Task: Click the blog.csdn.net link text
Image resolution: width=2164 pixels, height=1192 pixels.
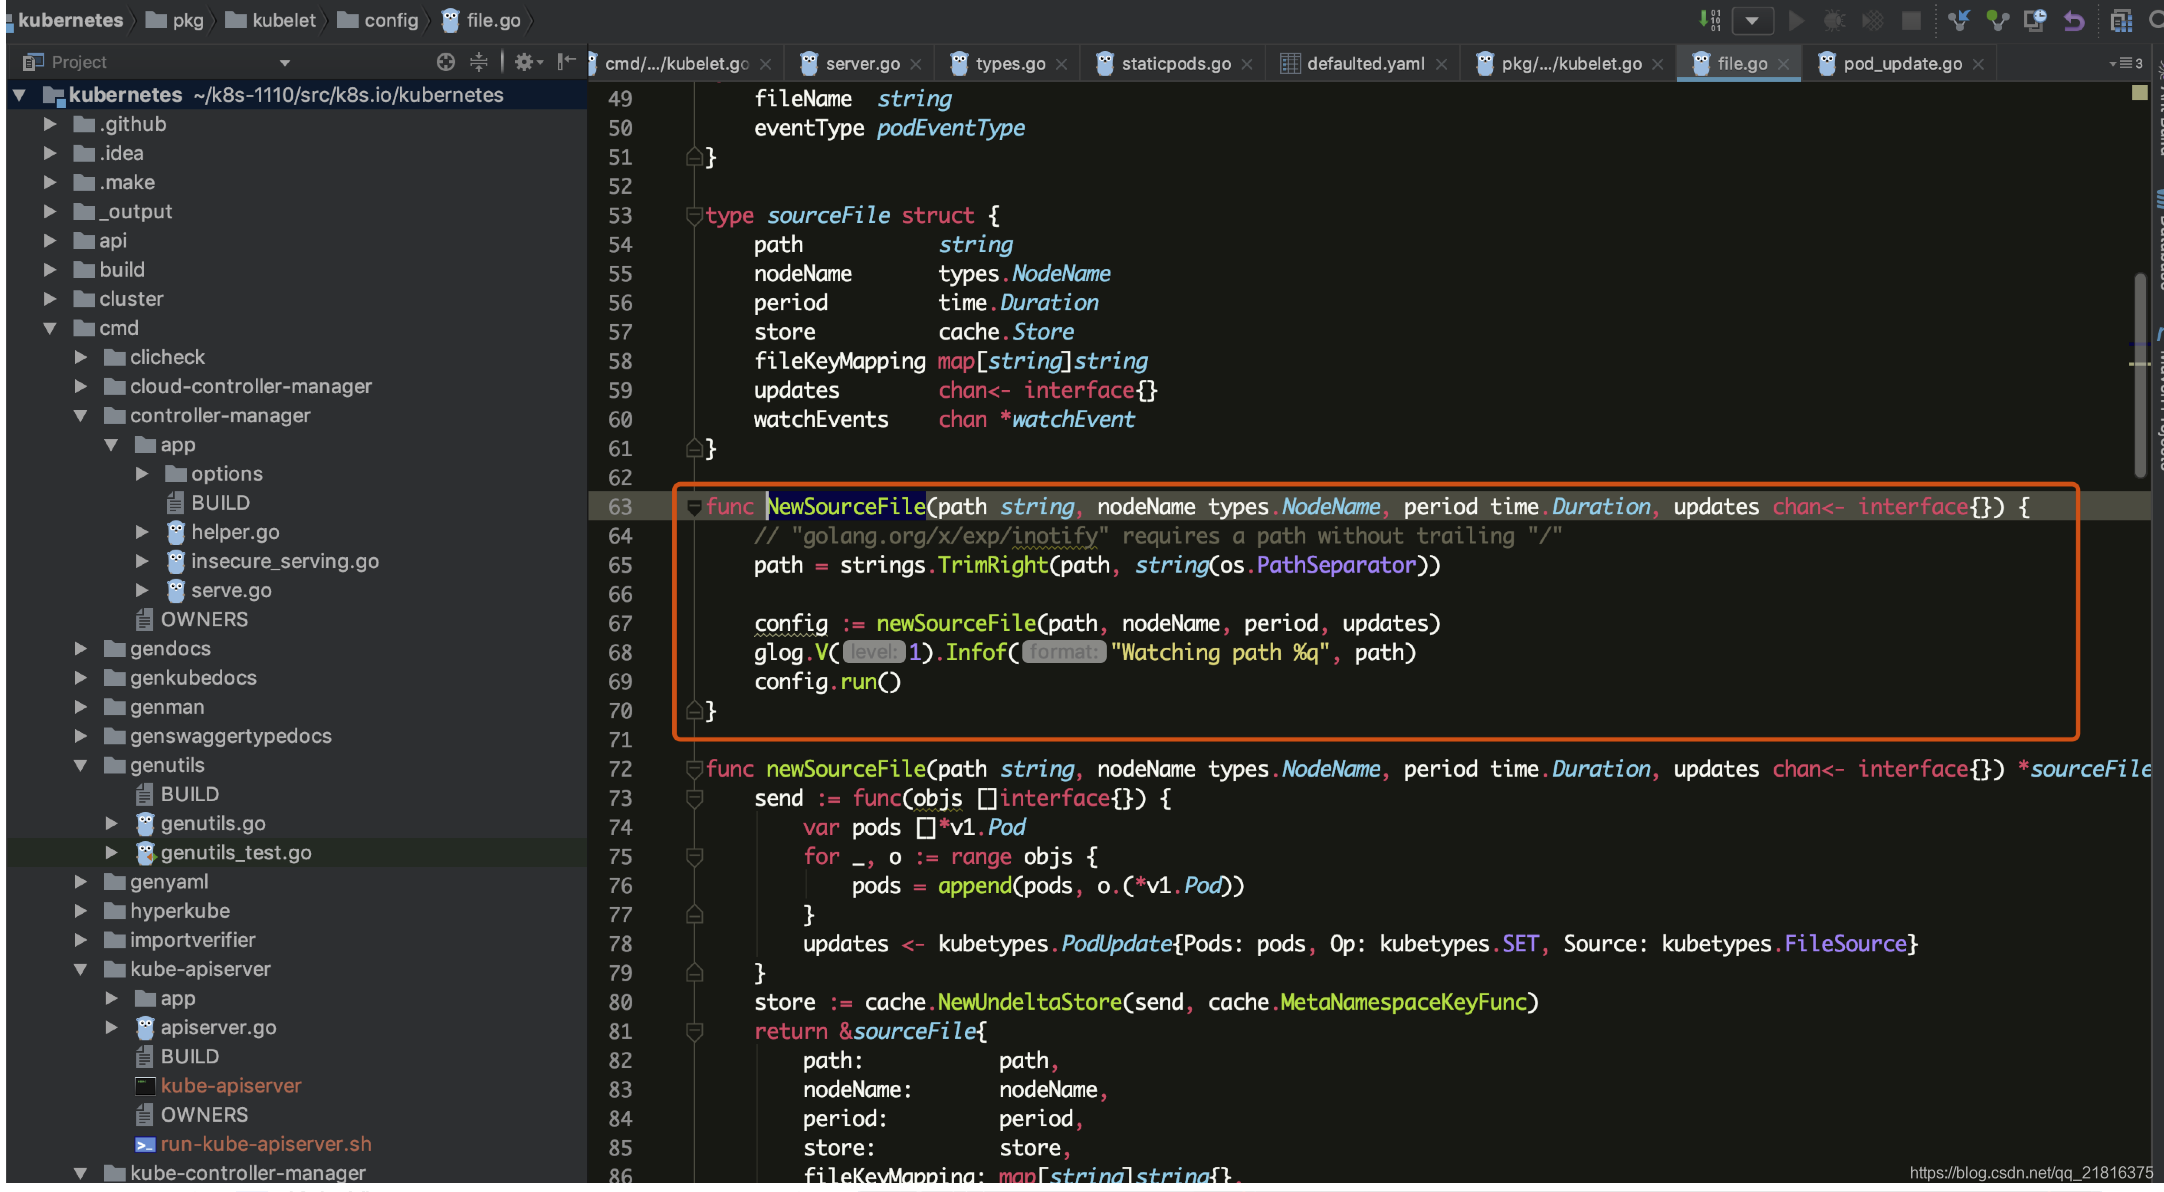Action: coord(2031,1172)
